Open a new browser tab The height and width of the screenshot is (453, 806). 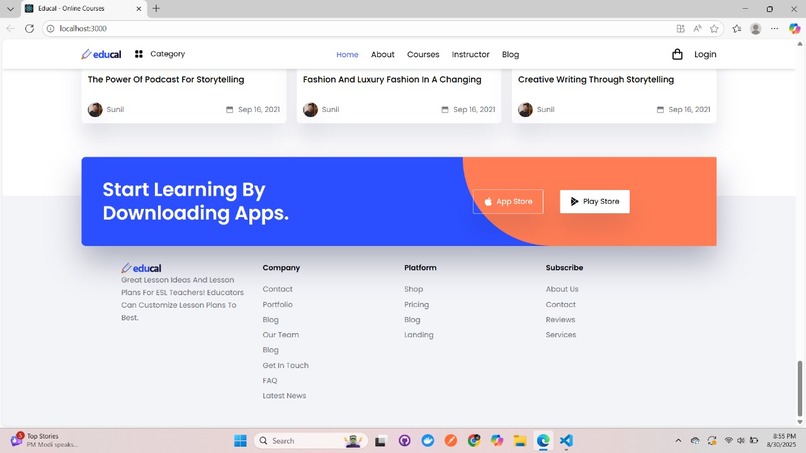156,8
